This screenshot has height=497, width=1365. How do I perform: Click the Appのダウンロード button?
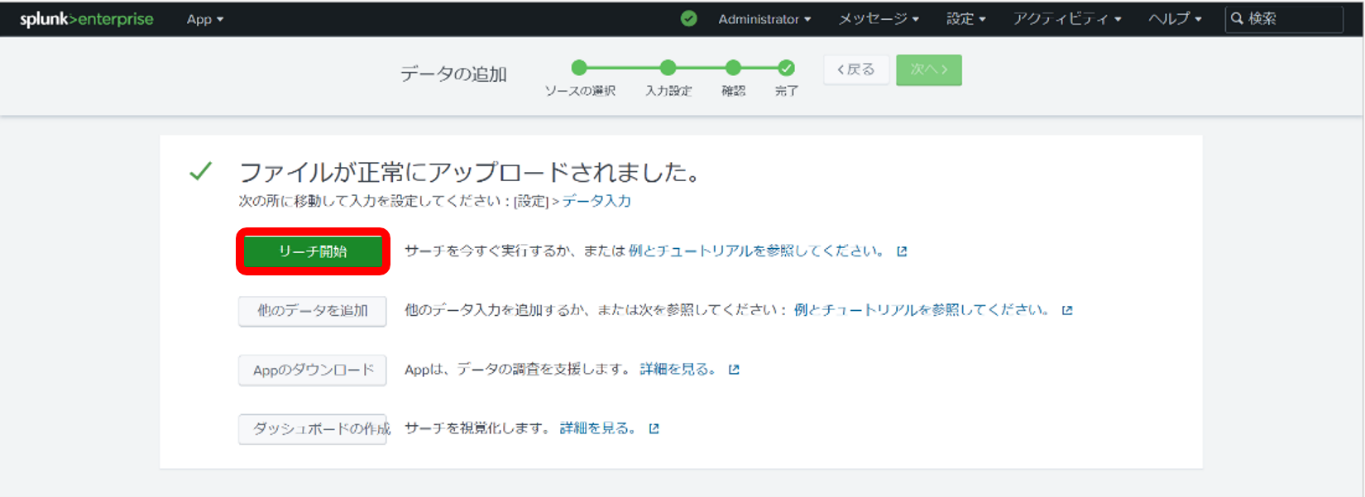click(312, 370)
